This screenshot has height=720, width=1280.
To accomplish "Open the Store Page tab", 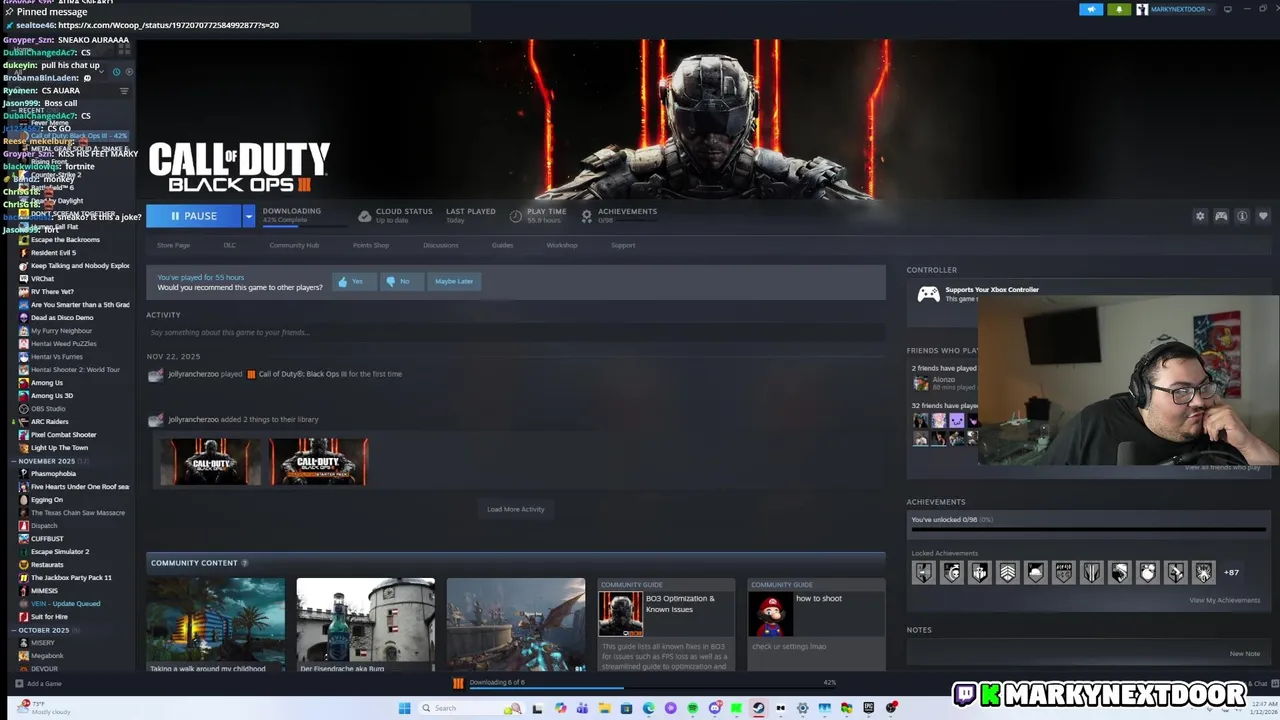I will 173,245.
